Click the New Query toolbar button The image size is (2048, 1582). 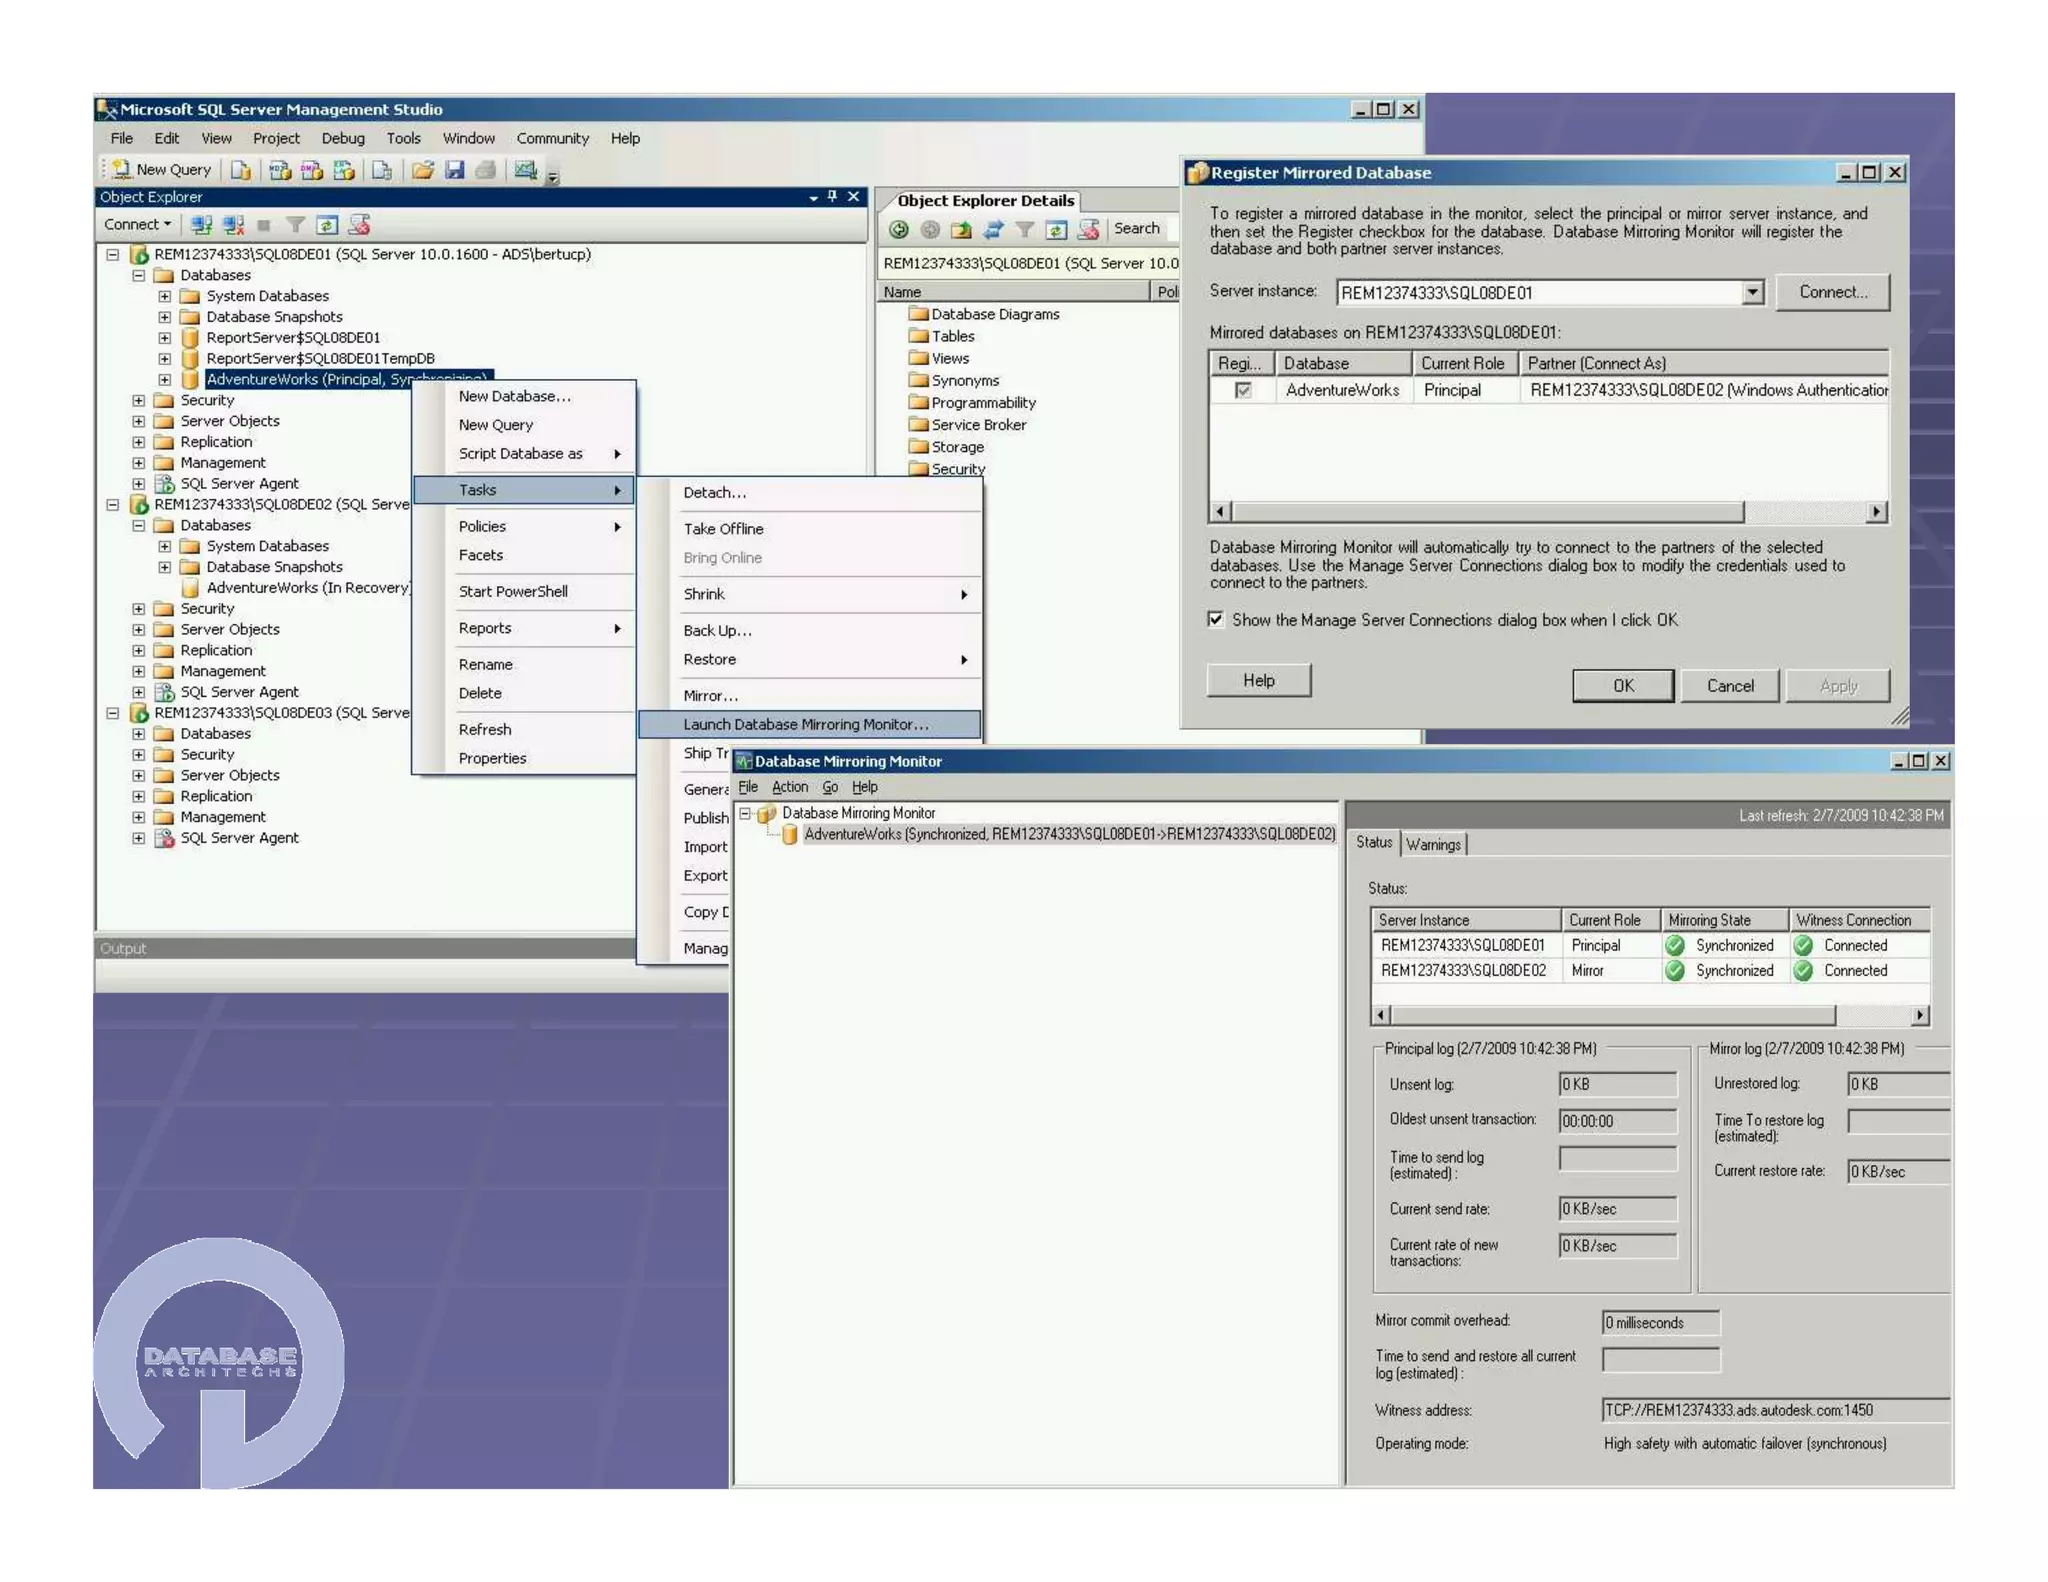(x=161, y=170)
